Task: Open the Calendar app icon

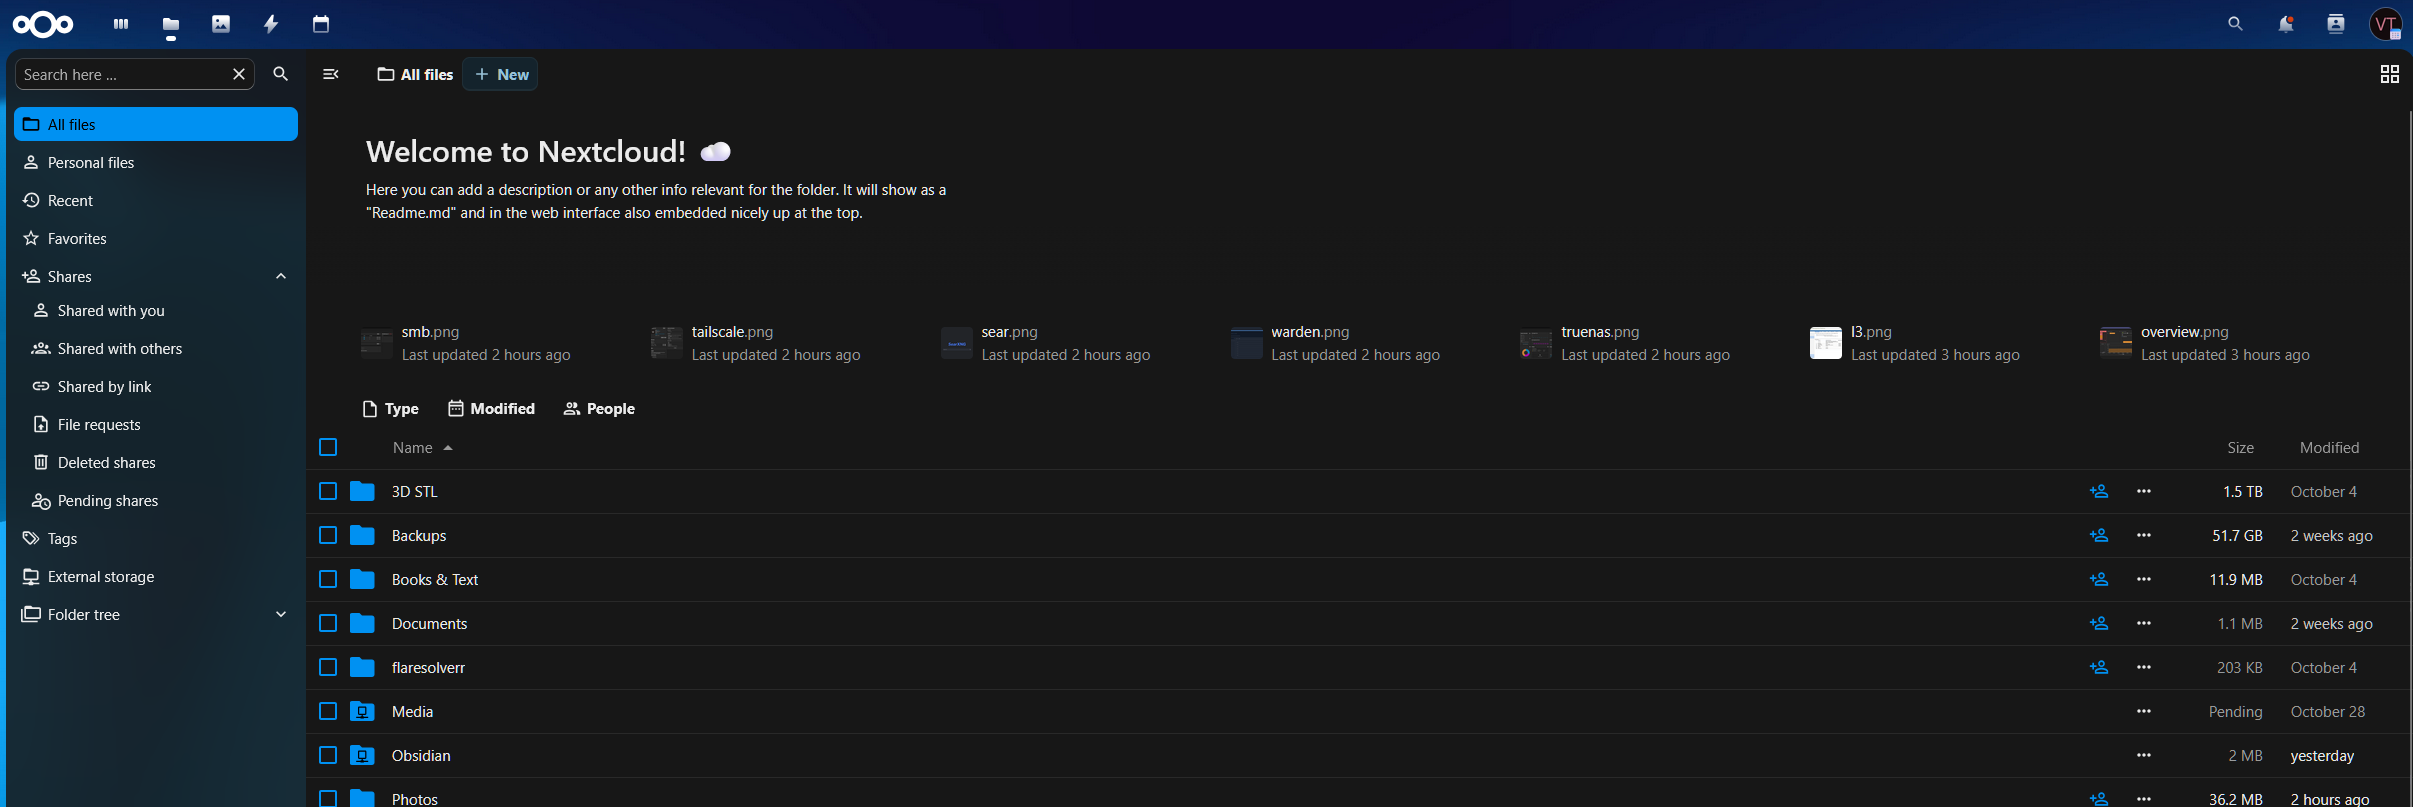Action: tap(321, 24)
